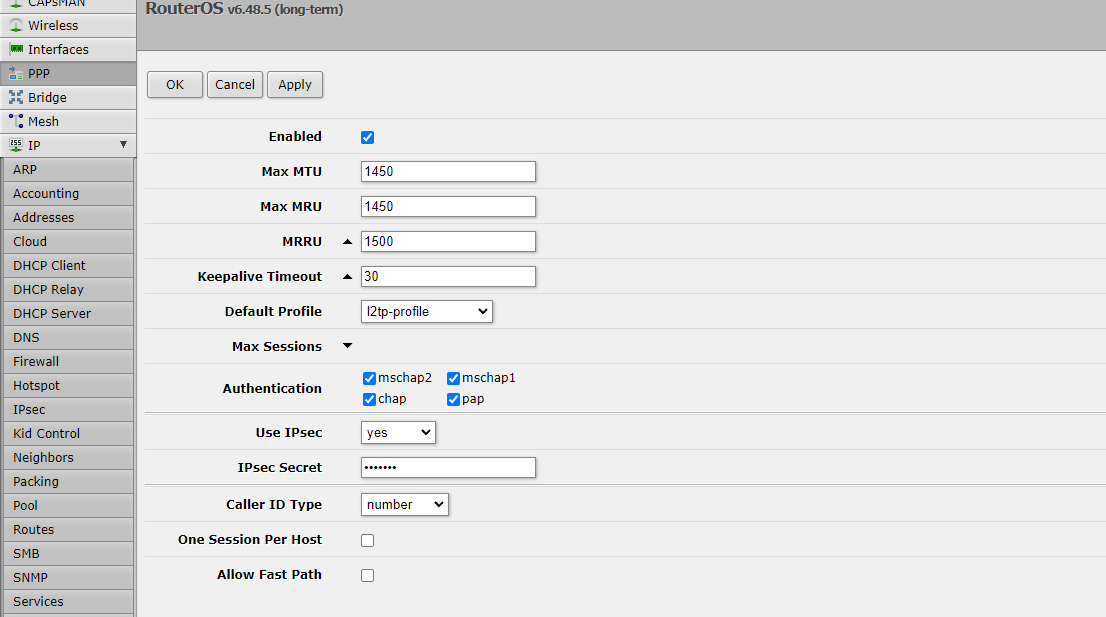This screenshot has width=1106, height=617.
Task: Click the Apply button
Action: click(x=295, y=85)
